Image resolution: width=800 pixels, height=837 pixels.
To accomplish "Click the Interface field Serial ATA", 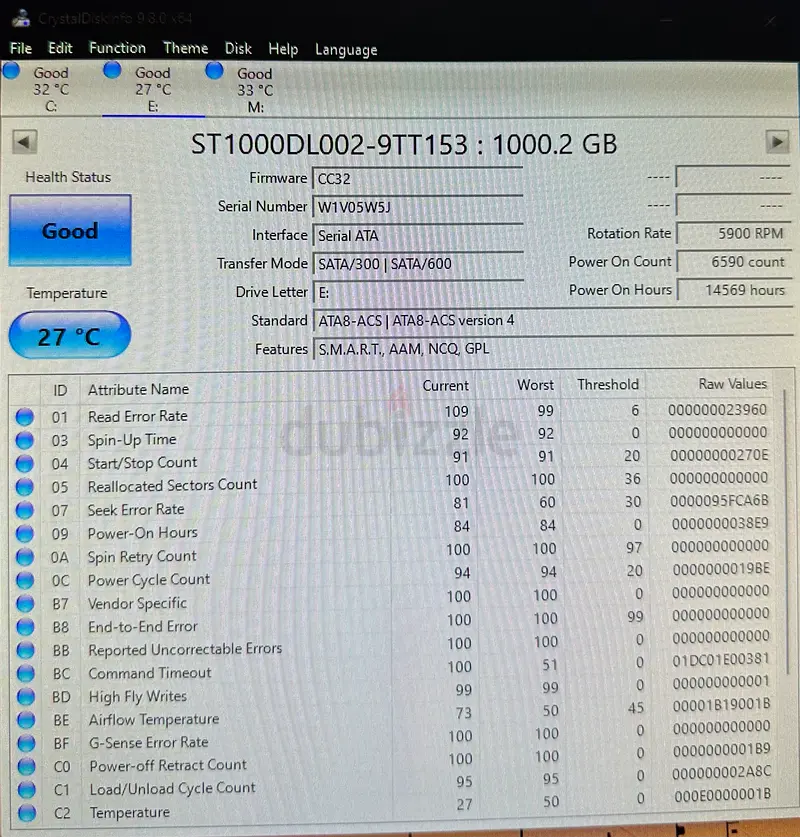I will click(417, 235).
